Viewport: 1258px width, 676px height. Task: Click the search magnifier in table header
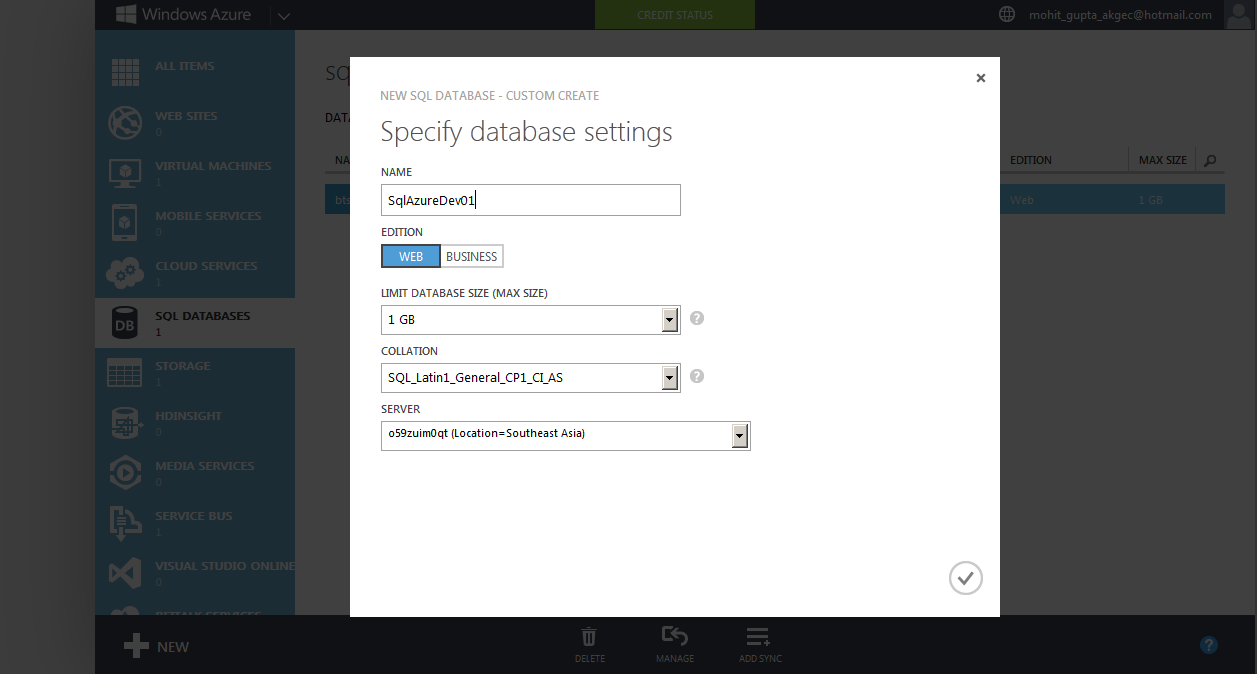(x=1210, y=160)
